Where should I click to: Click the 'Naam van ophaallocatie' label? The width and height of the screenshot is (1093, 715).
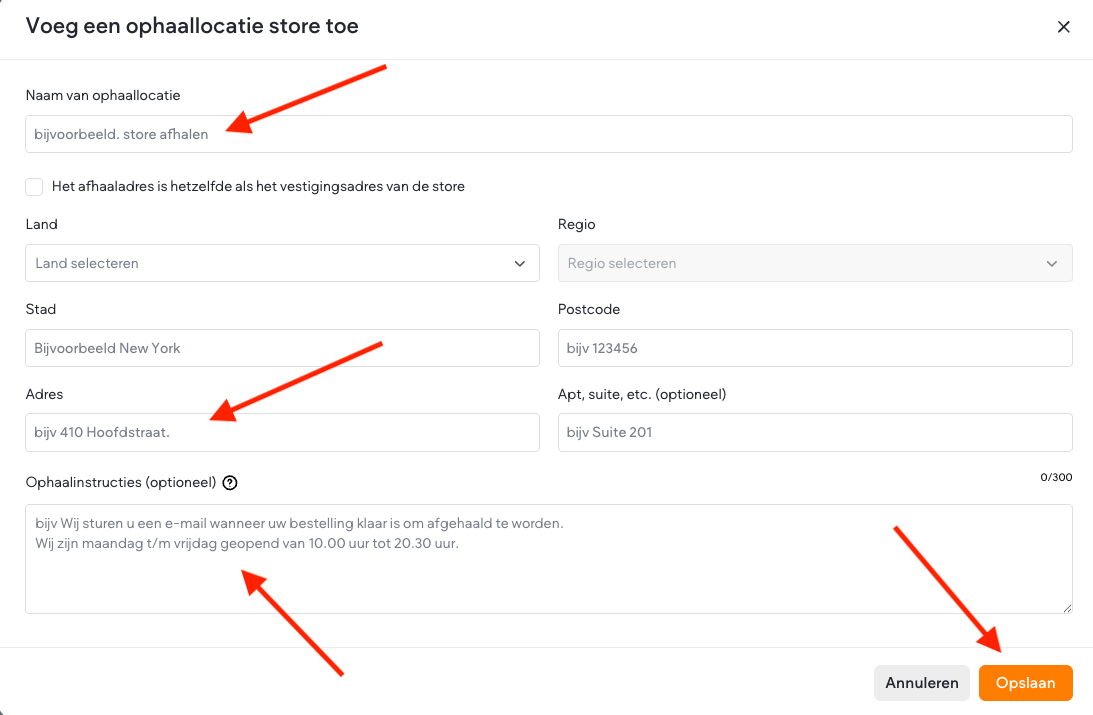tap(102, 95)
